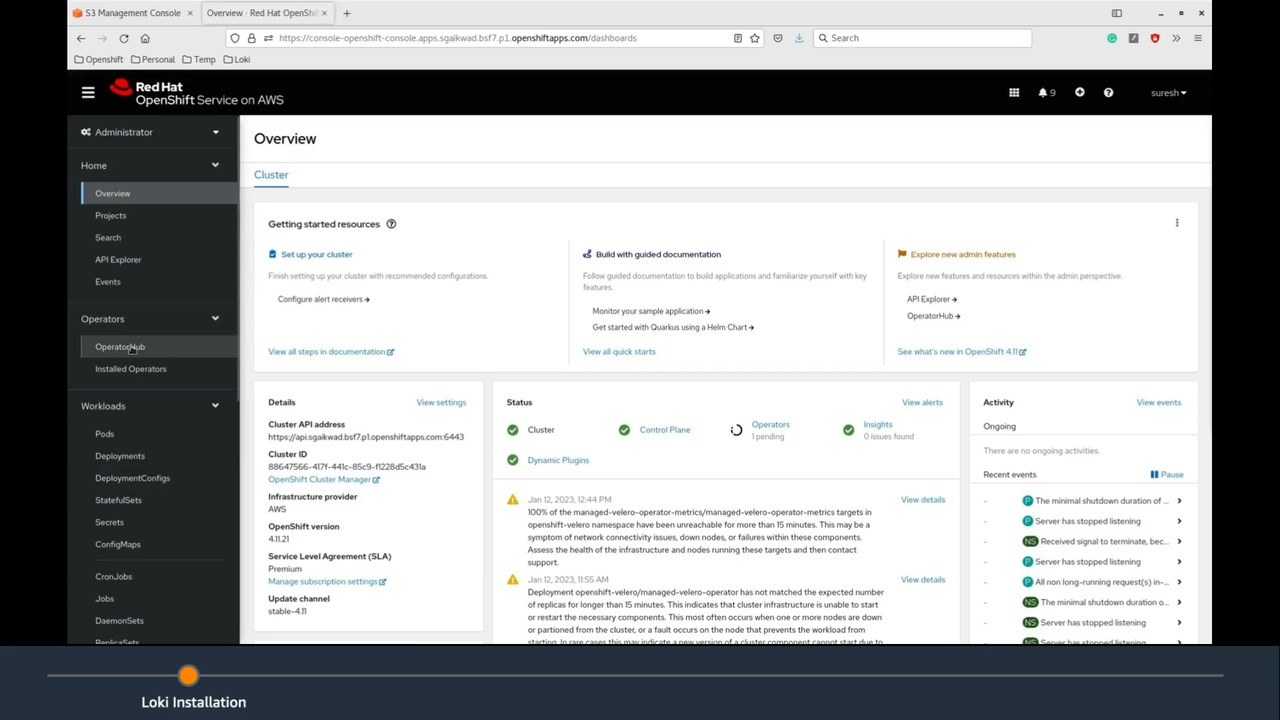Click the plus import icon in header
This screenshot has width=1280, height=720.
[x=1079, y=93]
